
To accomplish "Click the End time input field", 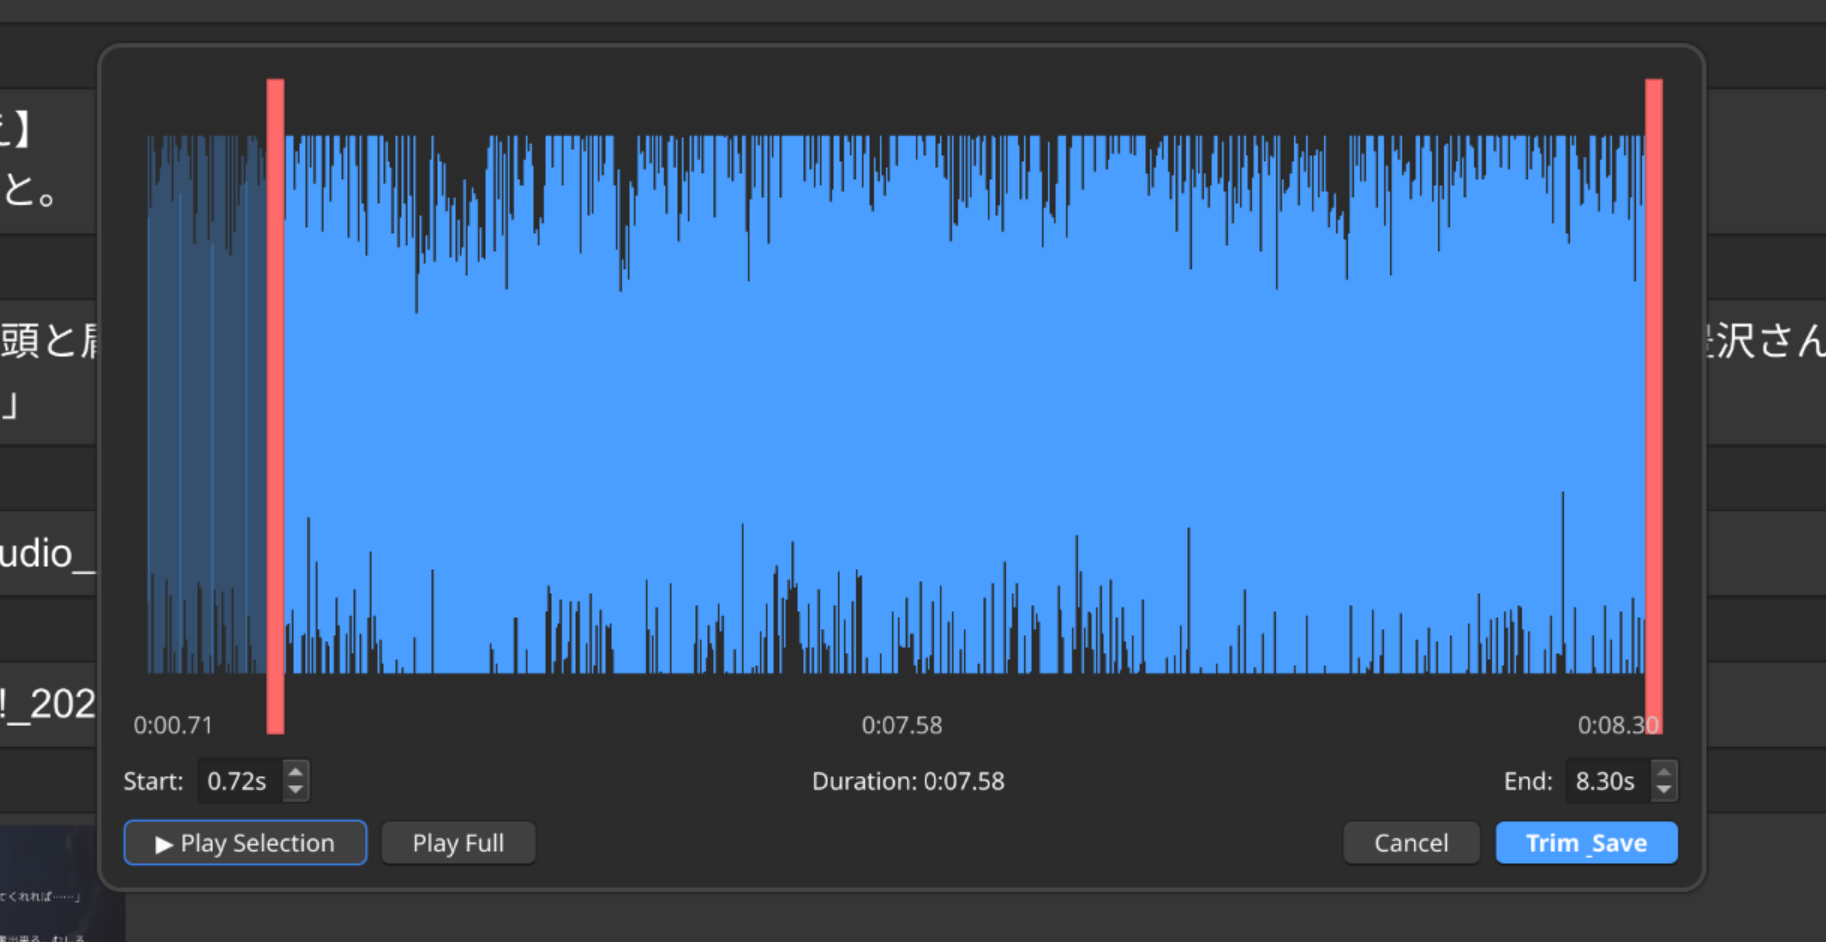I will (1608, 781).
